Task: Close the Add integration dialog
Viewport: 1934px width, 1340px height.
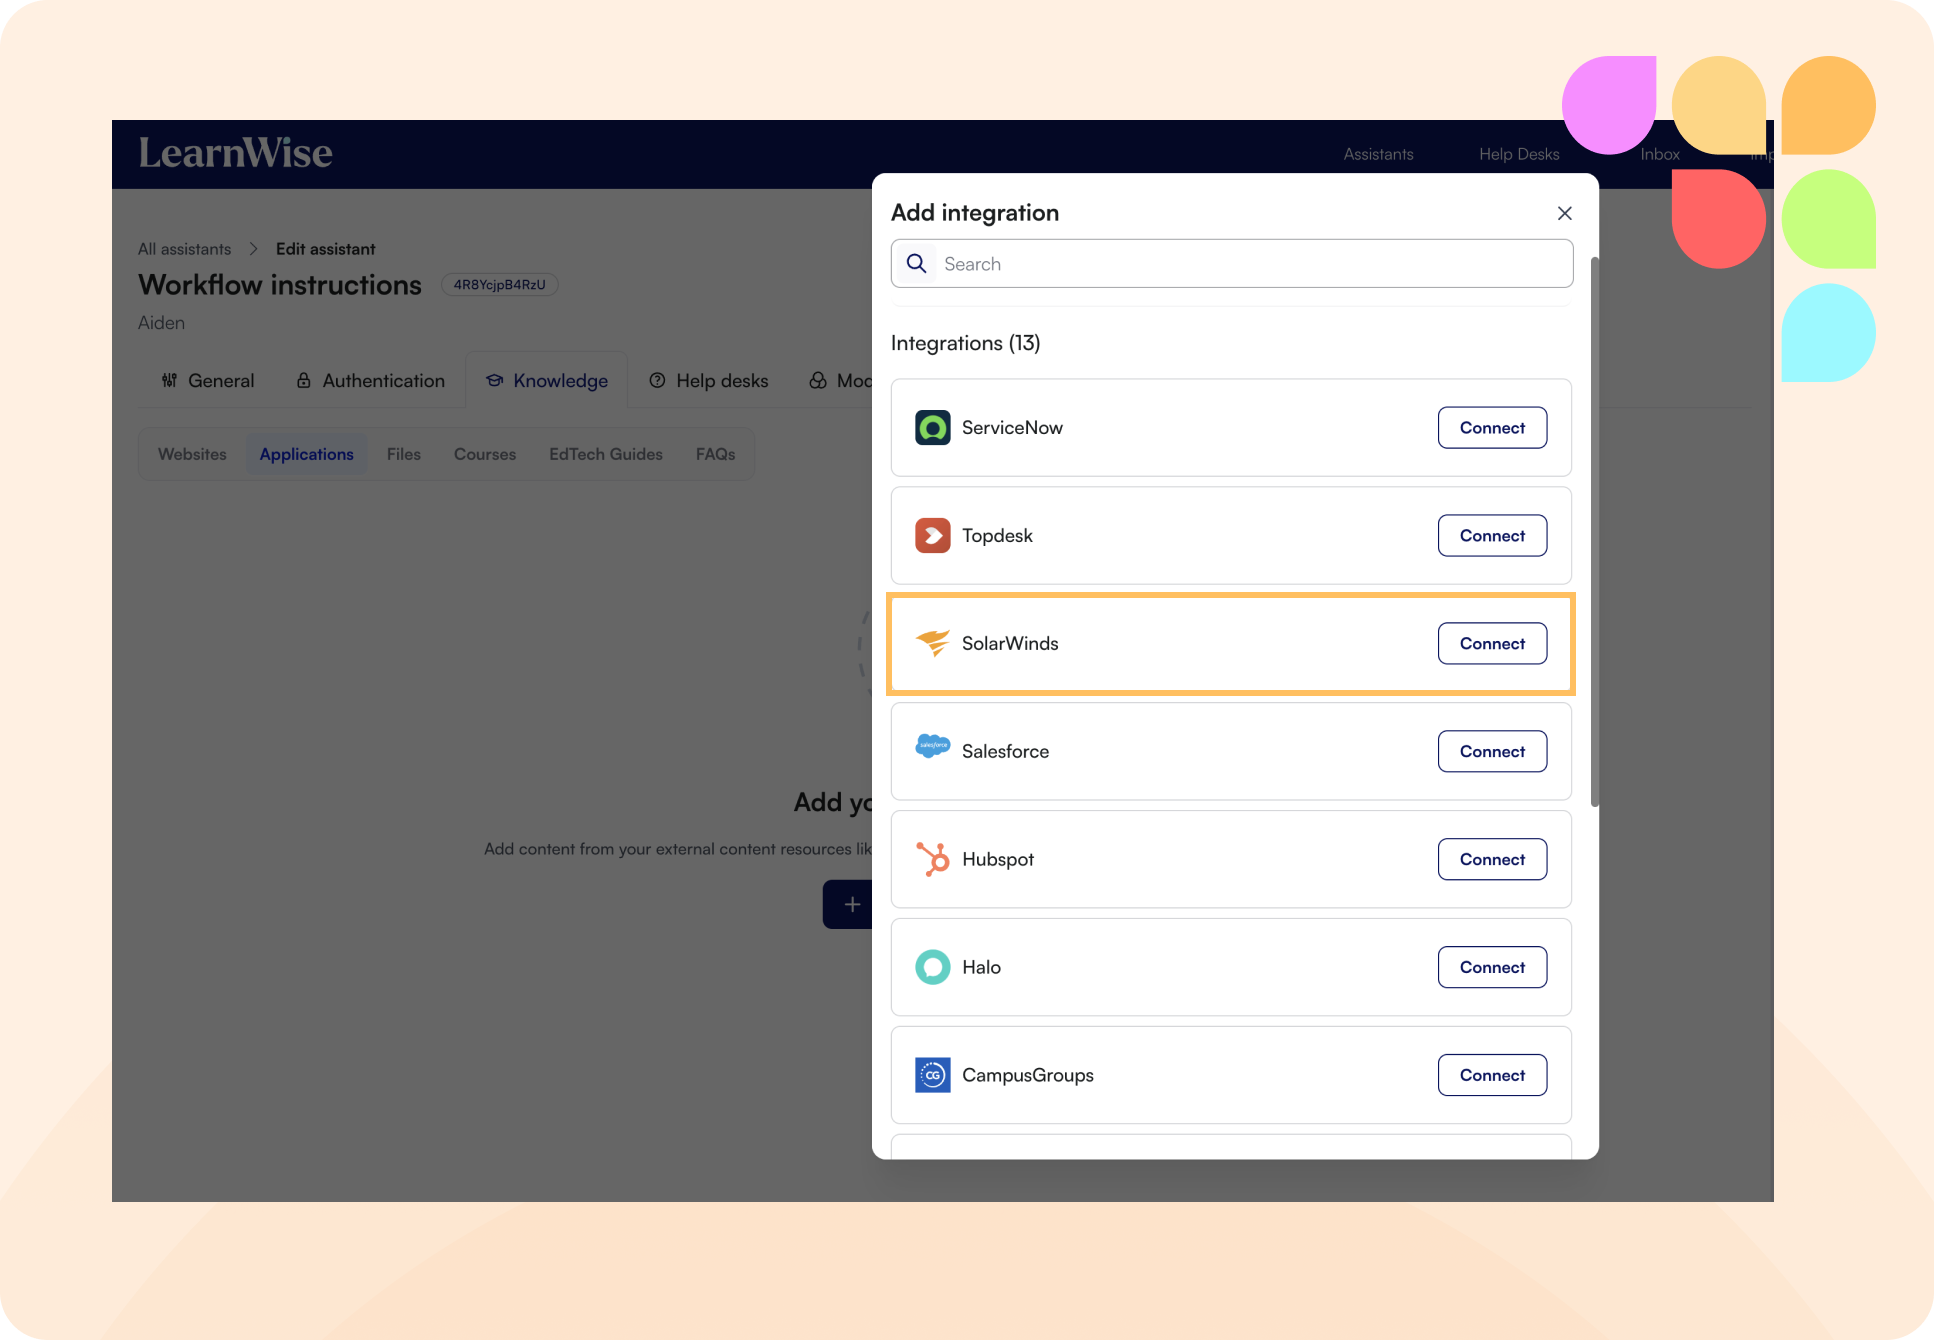Action: click(1564, 213)
